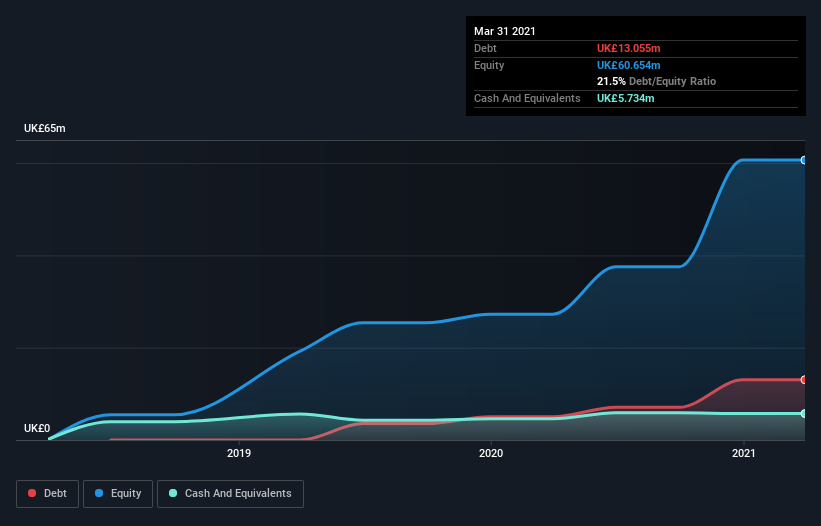Click the UK£60.654m equity value
Screen dimensions: 821x526
click(628, 65)
